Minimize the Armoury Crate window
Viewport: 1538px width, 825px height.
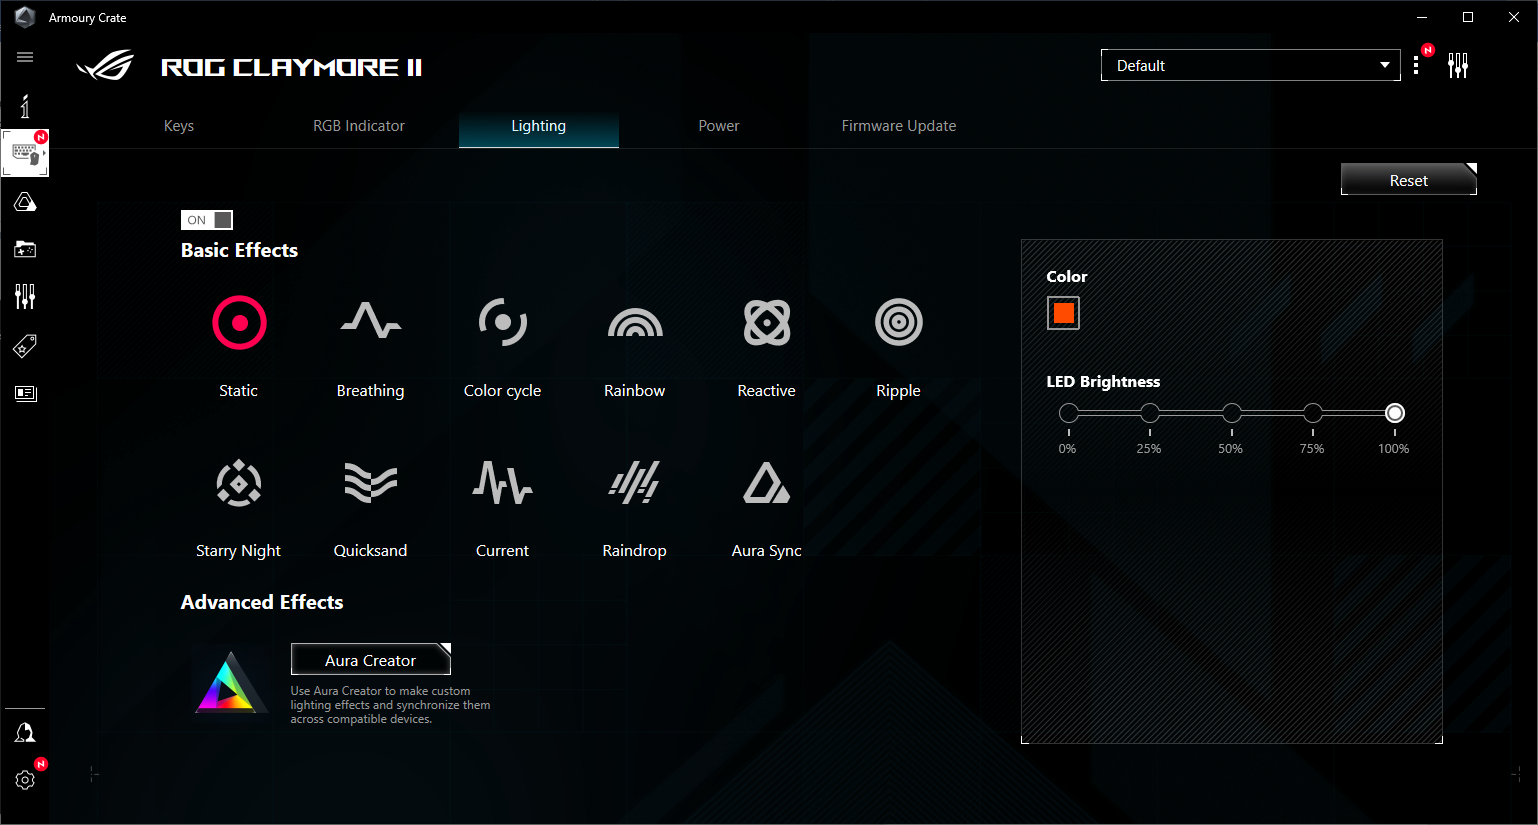pyautogui.click(x=1422, y=17)
